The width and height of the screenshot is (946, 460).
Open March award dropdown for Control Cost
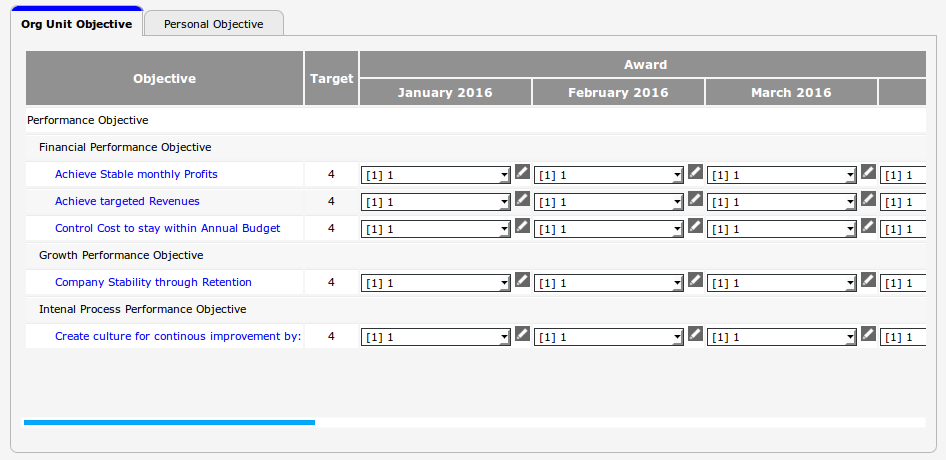pyautogui.click(x=782, y=229)
